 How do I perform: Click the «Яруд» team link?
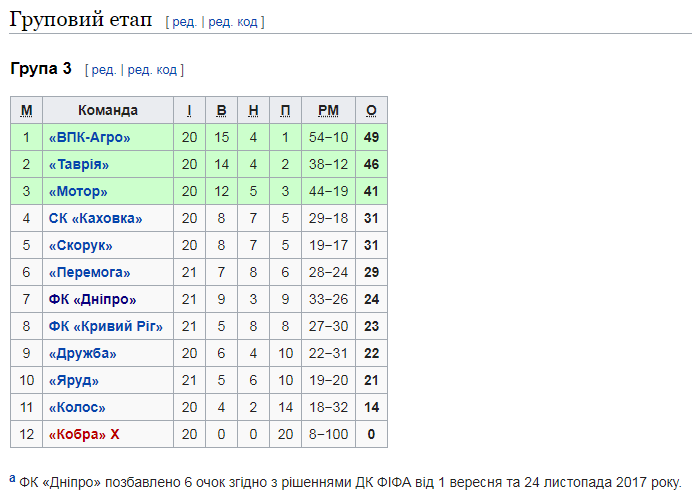74,380
